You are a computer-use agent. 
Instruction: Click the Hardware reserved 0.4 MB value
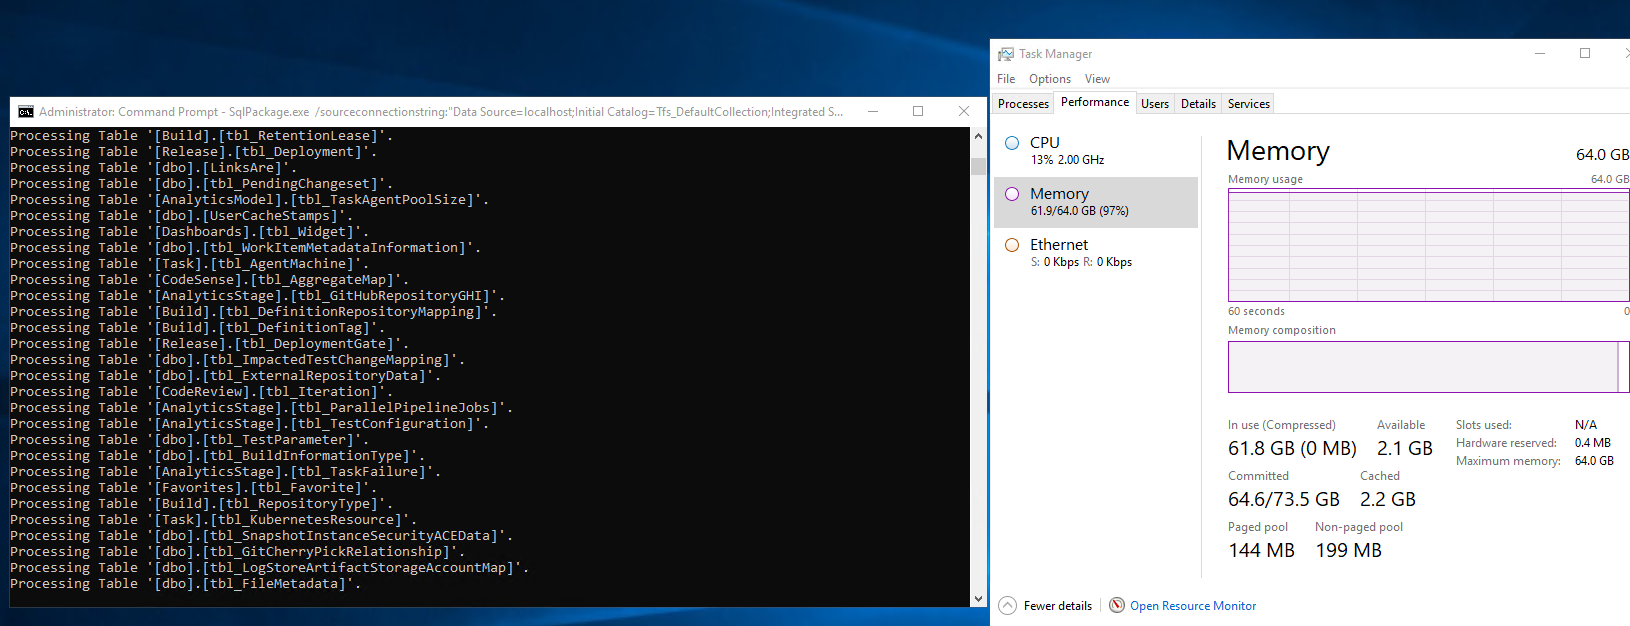point(1593,443)
